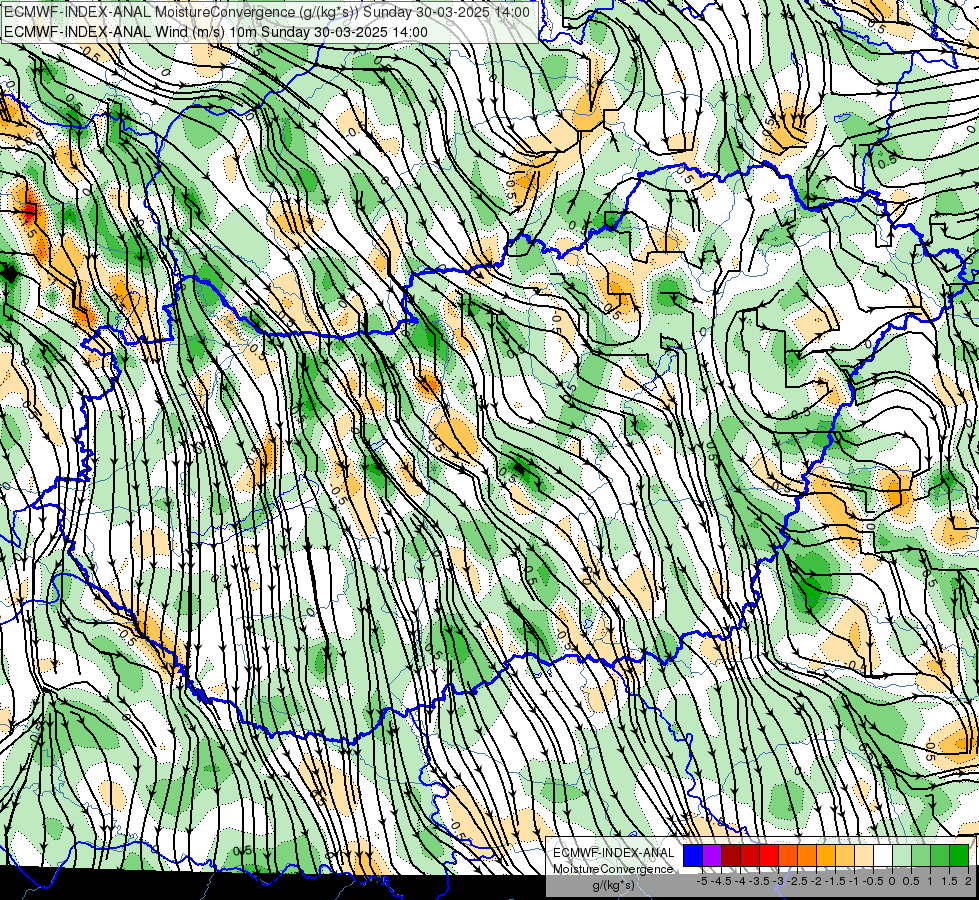Image resolution: width=979 pixels, height=900 pixels.
Task: Select the darkest green legend swatch
Action: [959, 856]
